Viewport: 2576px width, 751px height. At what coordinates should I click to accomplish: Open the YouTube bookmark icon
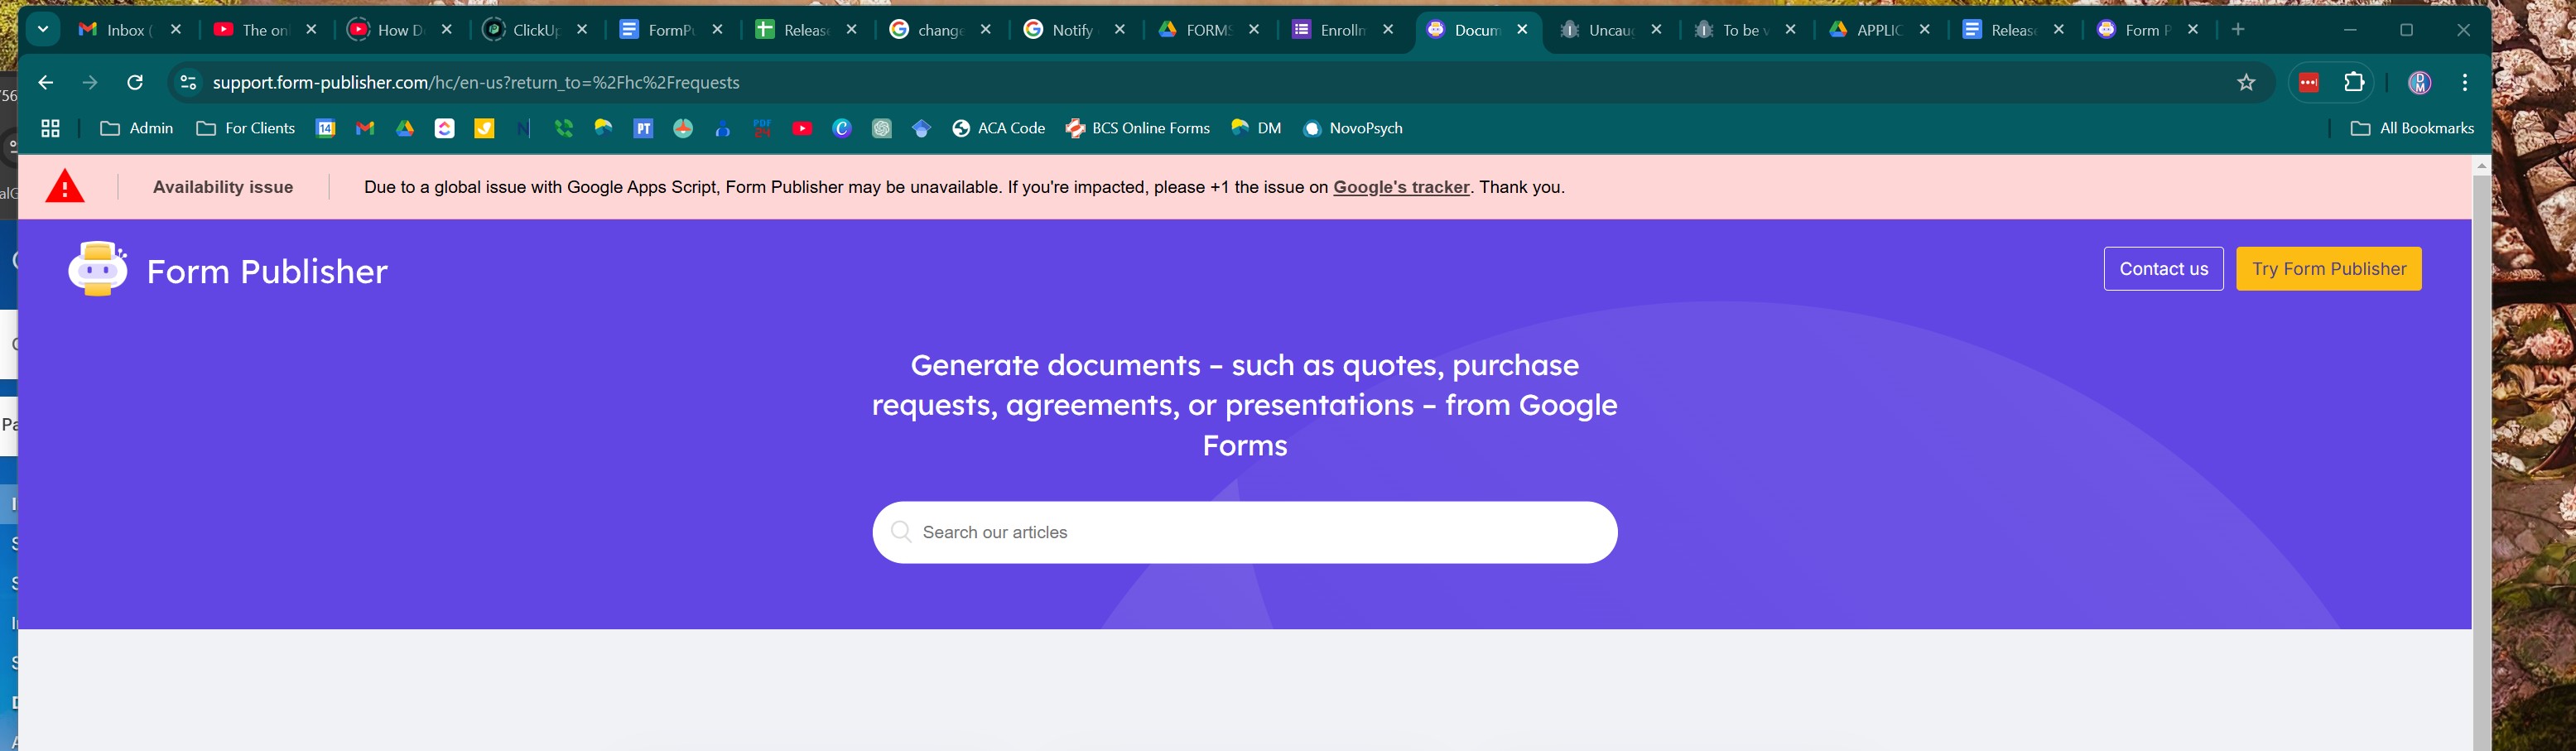coord(802,129)
